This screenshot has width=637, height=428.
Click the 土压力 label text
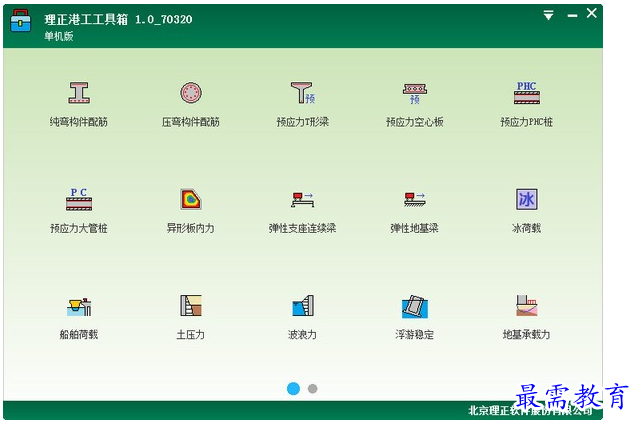191,335
